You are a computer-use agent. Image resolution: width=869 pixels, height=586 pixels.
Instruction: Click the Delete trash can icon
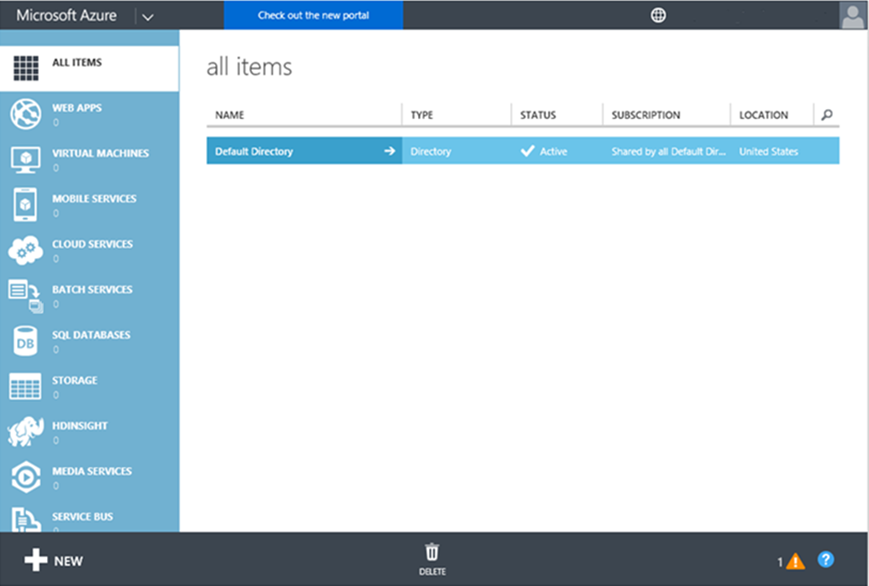click(432, 553)
